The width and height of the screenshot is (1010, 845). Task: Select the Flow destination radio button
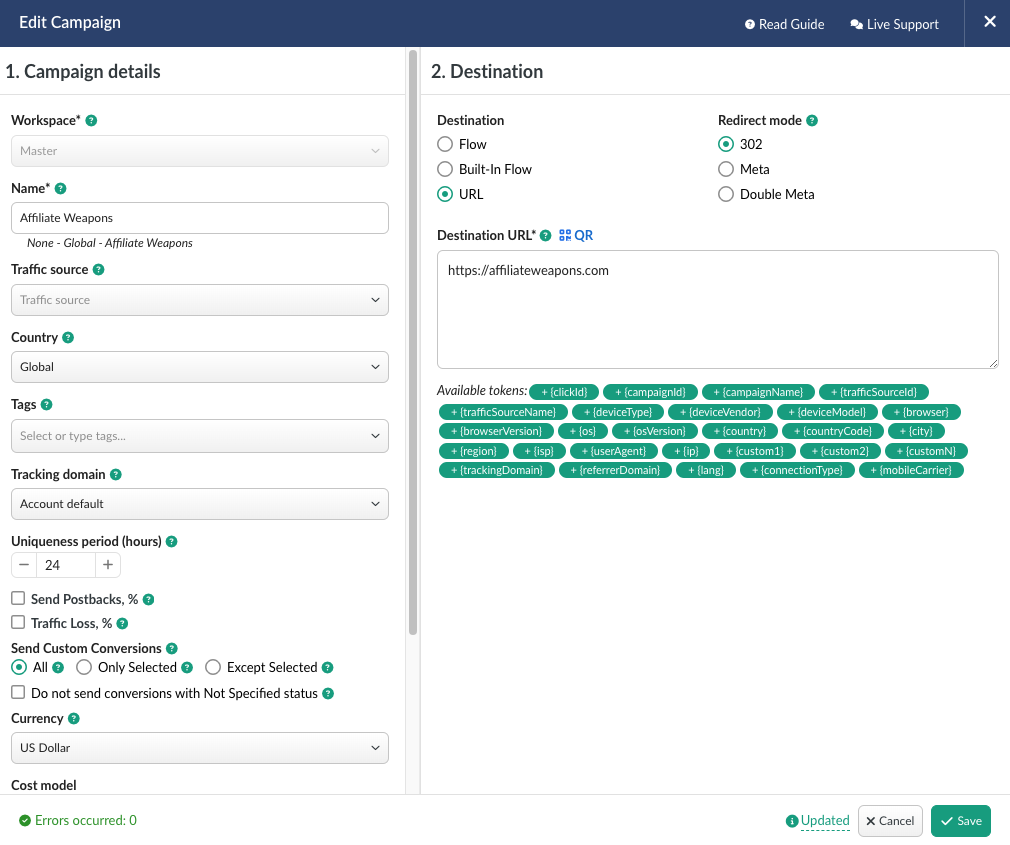(446, 145)
